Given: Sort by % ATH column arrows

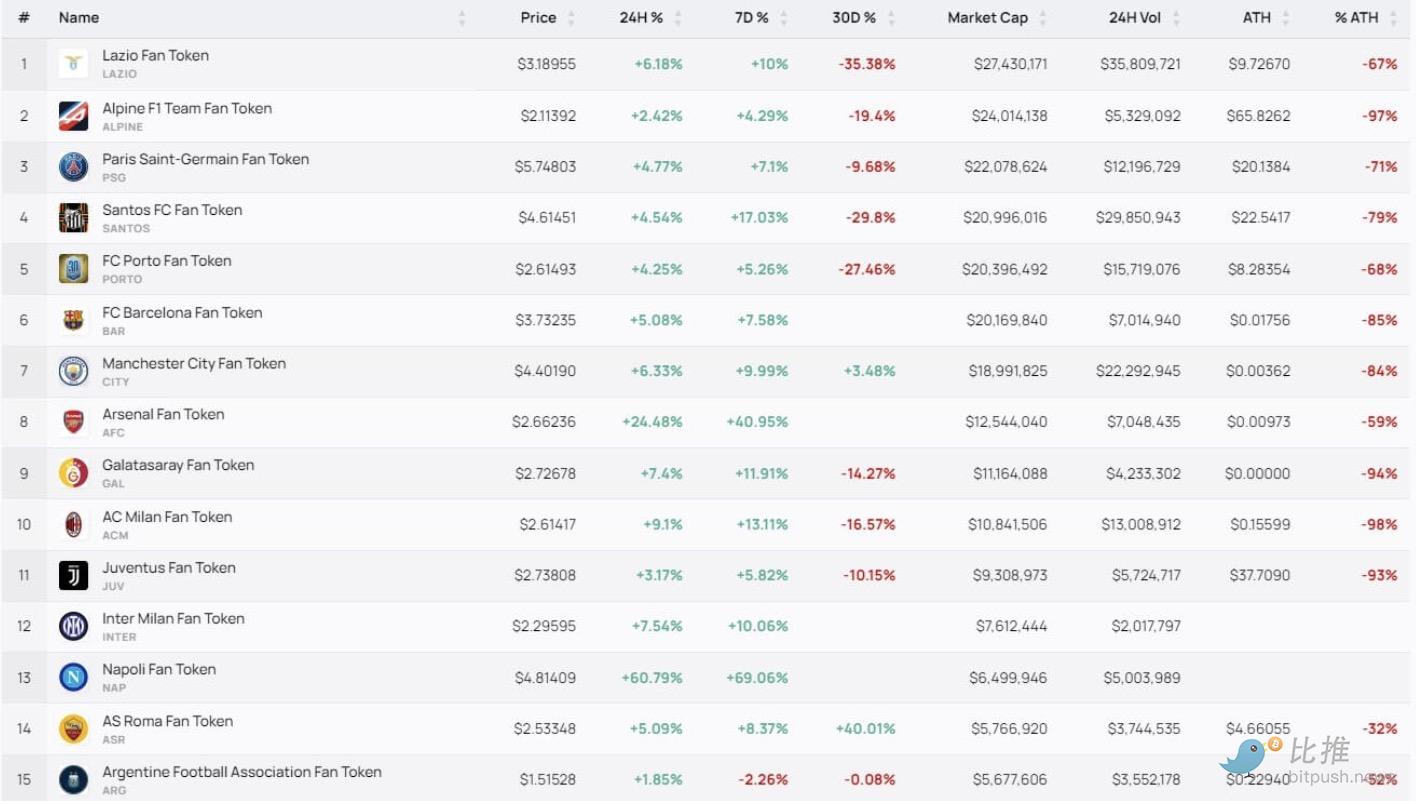Looking at the screenshot, I should point(1393,18).
